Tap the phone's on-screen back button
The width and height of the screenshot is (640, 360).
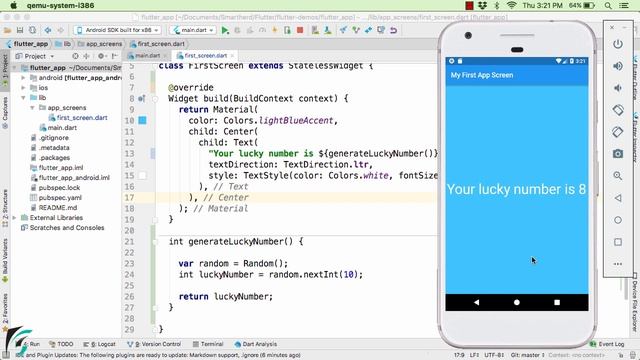[476, 302]
